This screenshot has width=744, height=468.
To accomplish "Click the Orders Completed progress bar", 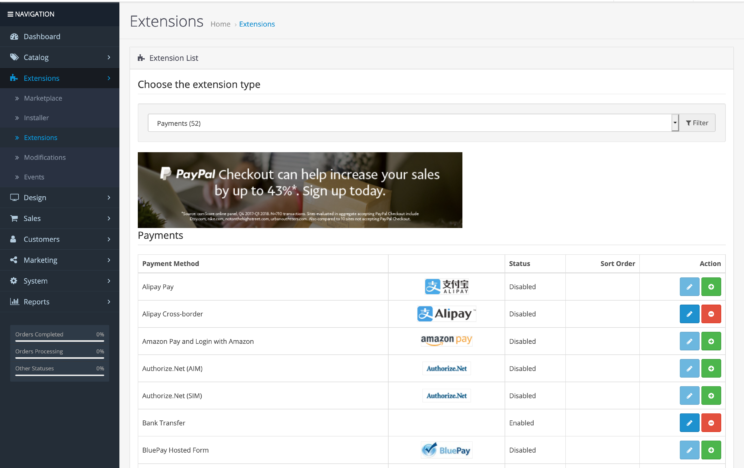I will point(59,341).
